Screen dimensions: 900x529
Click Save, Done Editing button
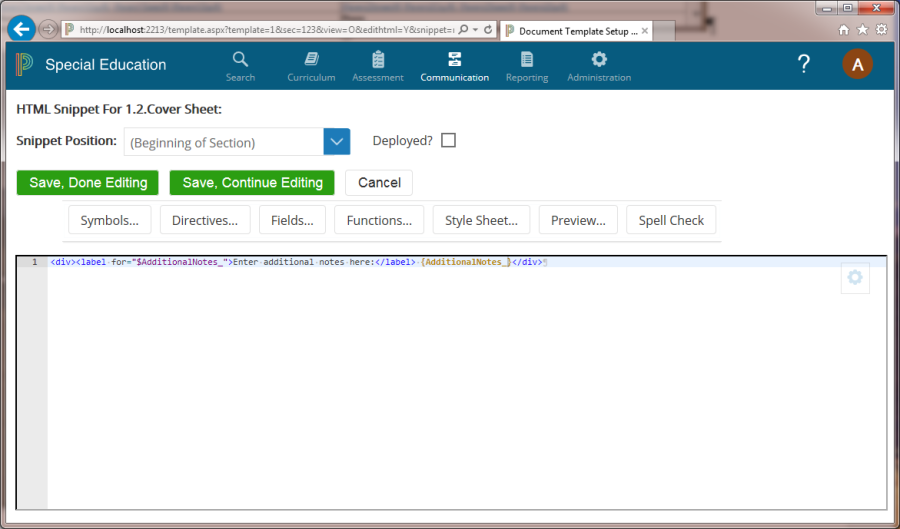88,183
